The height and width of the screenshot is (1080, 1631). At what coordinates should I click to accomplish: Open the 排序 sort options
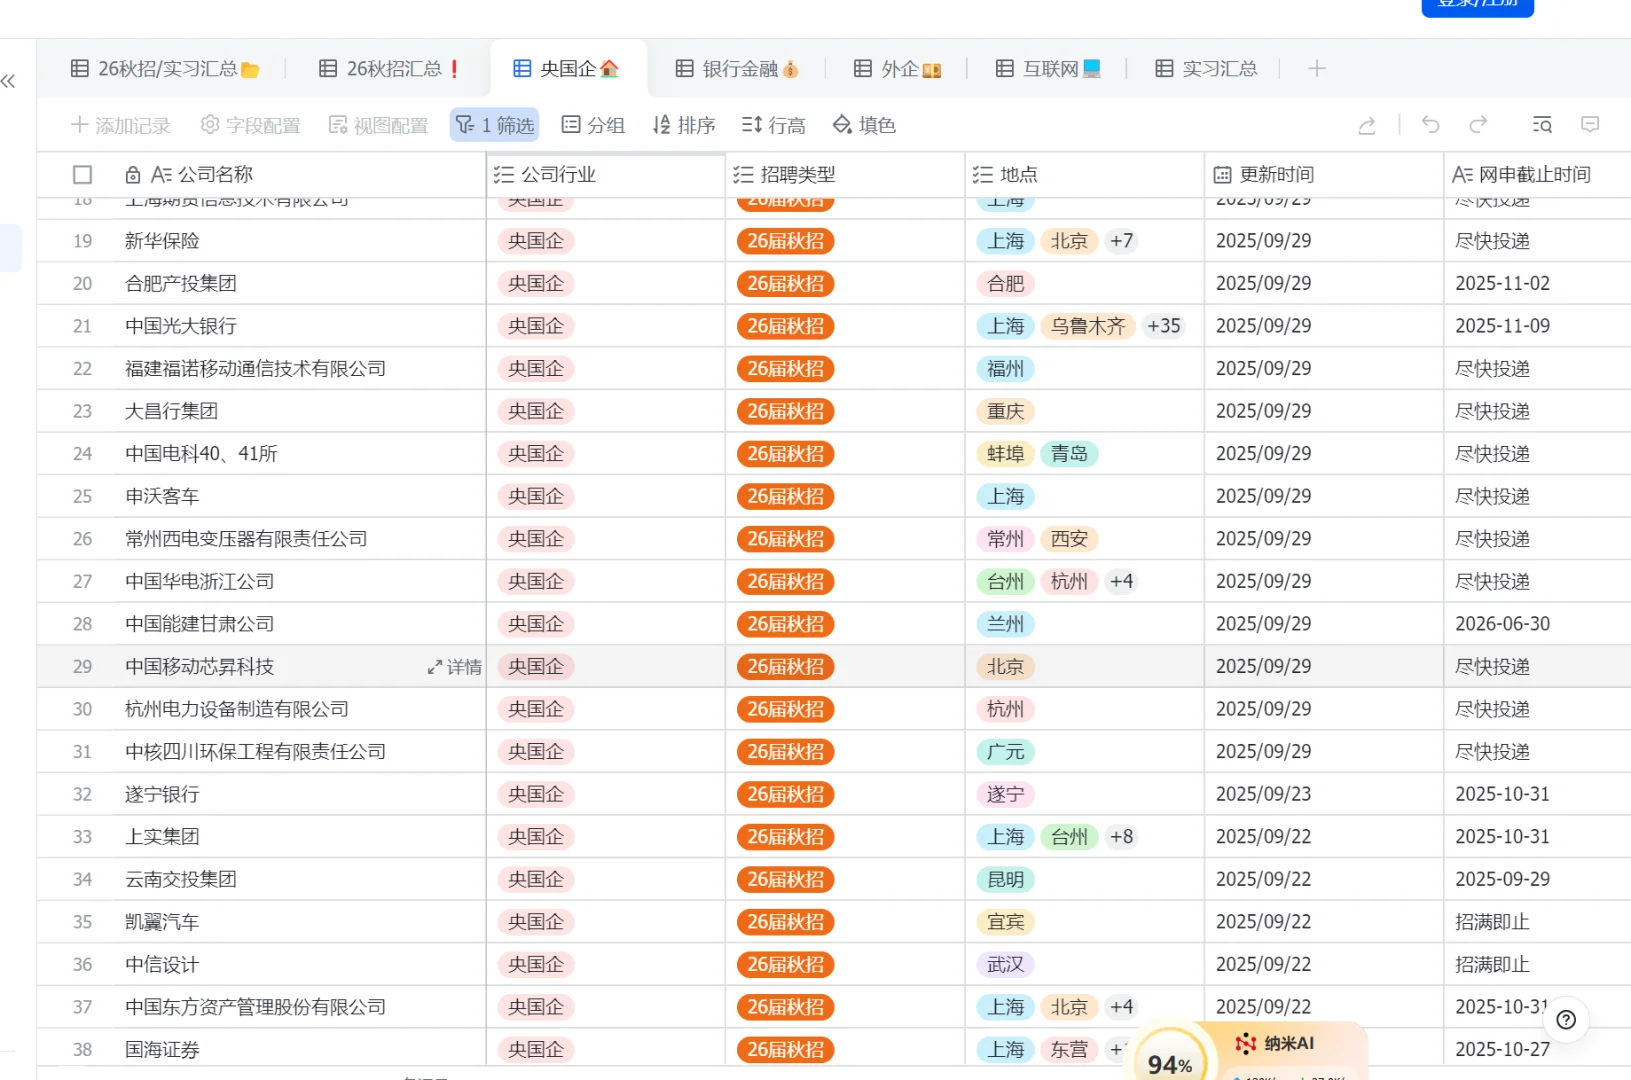click(x=684, y=125)
